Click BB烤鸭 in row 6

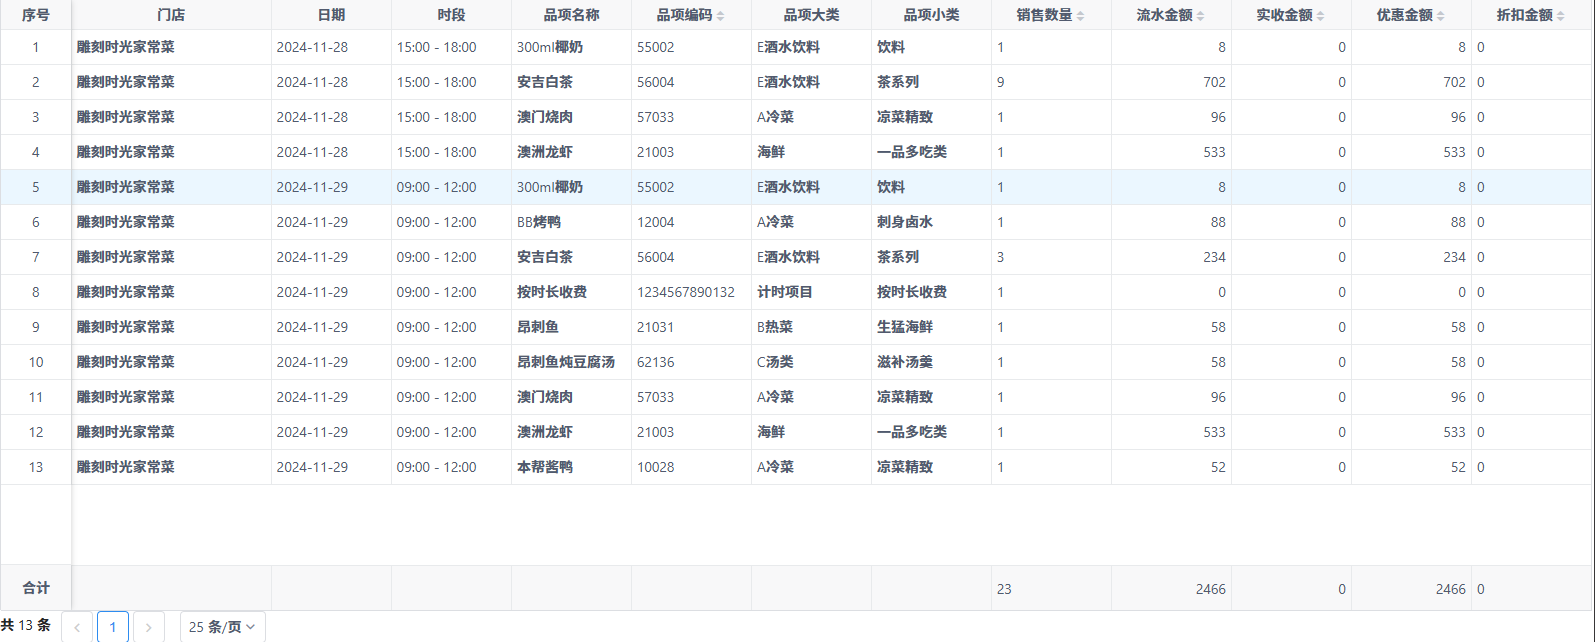(538, 222)
